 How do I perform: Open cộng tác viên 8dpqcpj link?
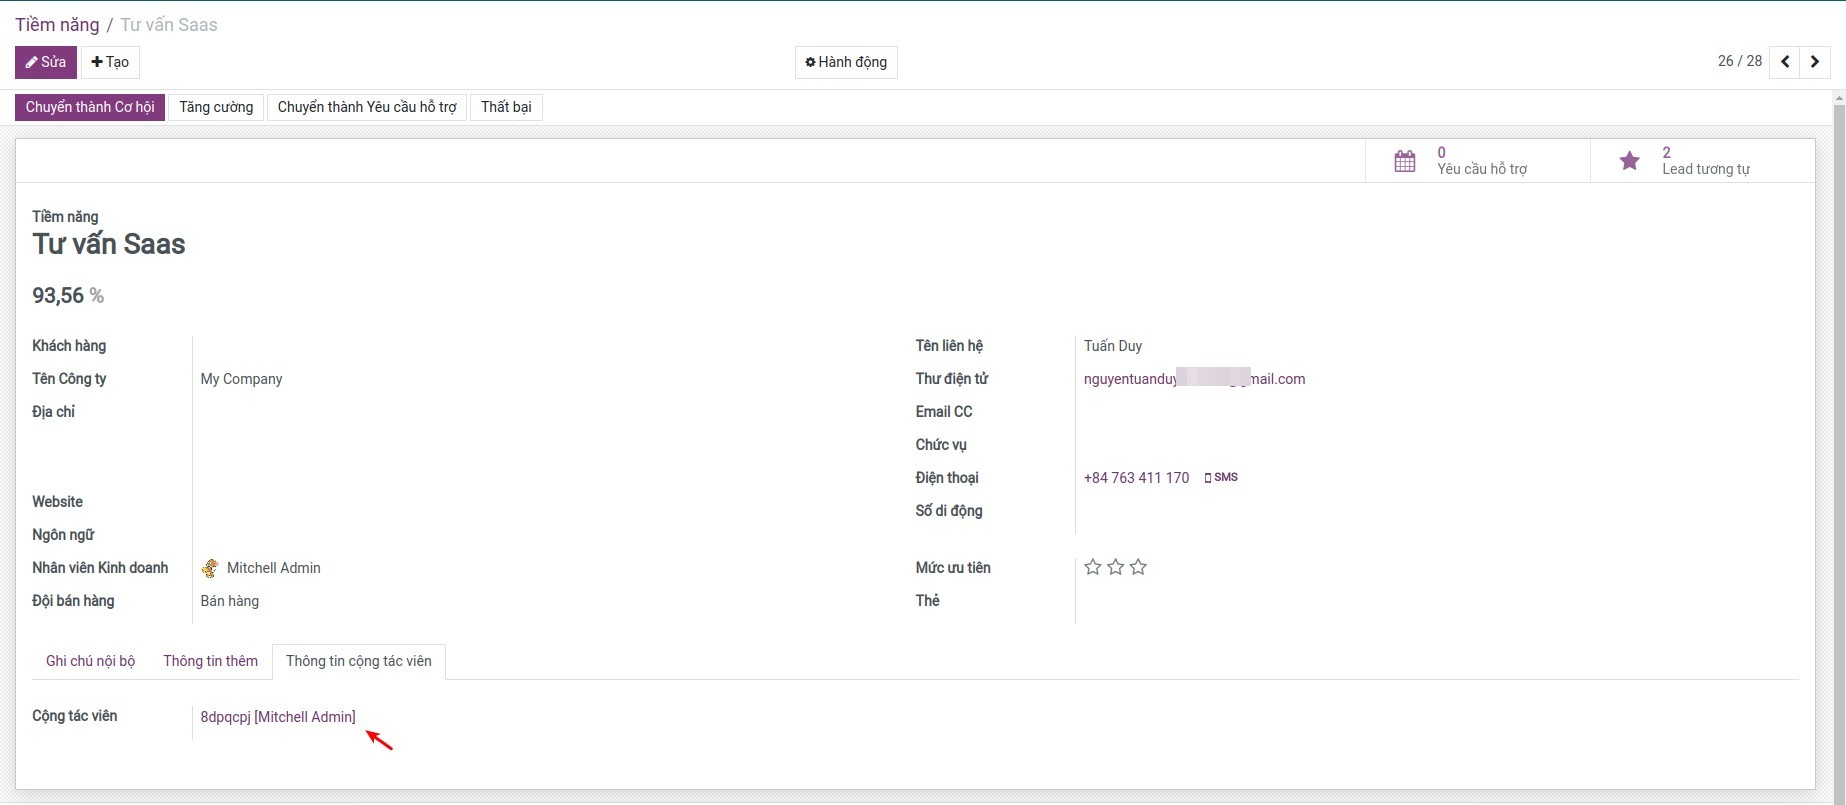point(278,717)
